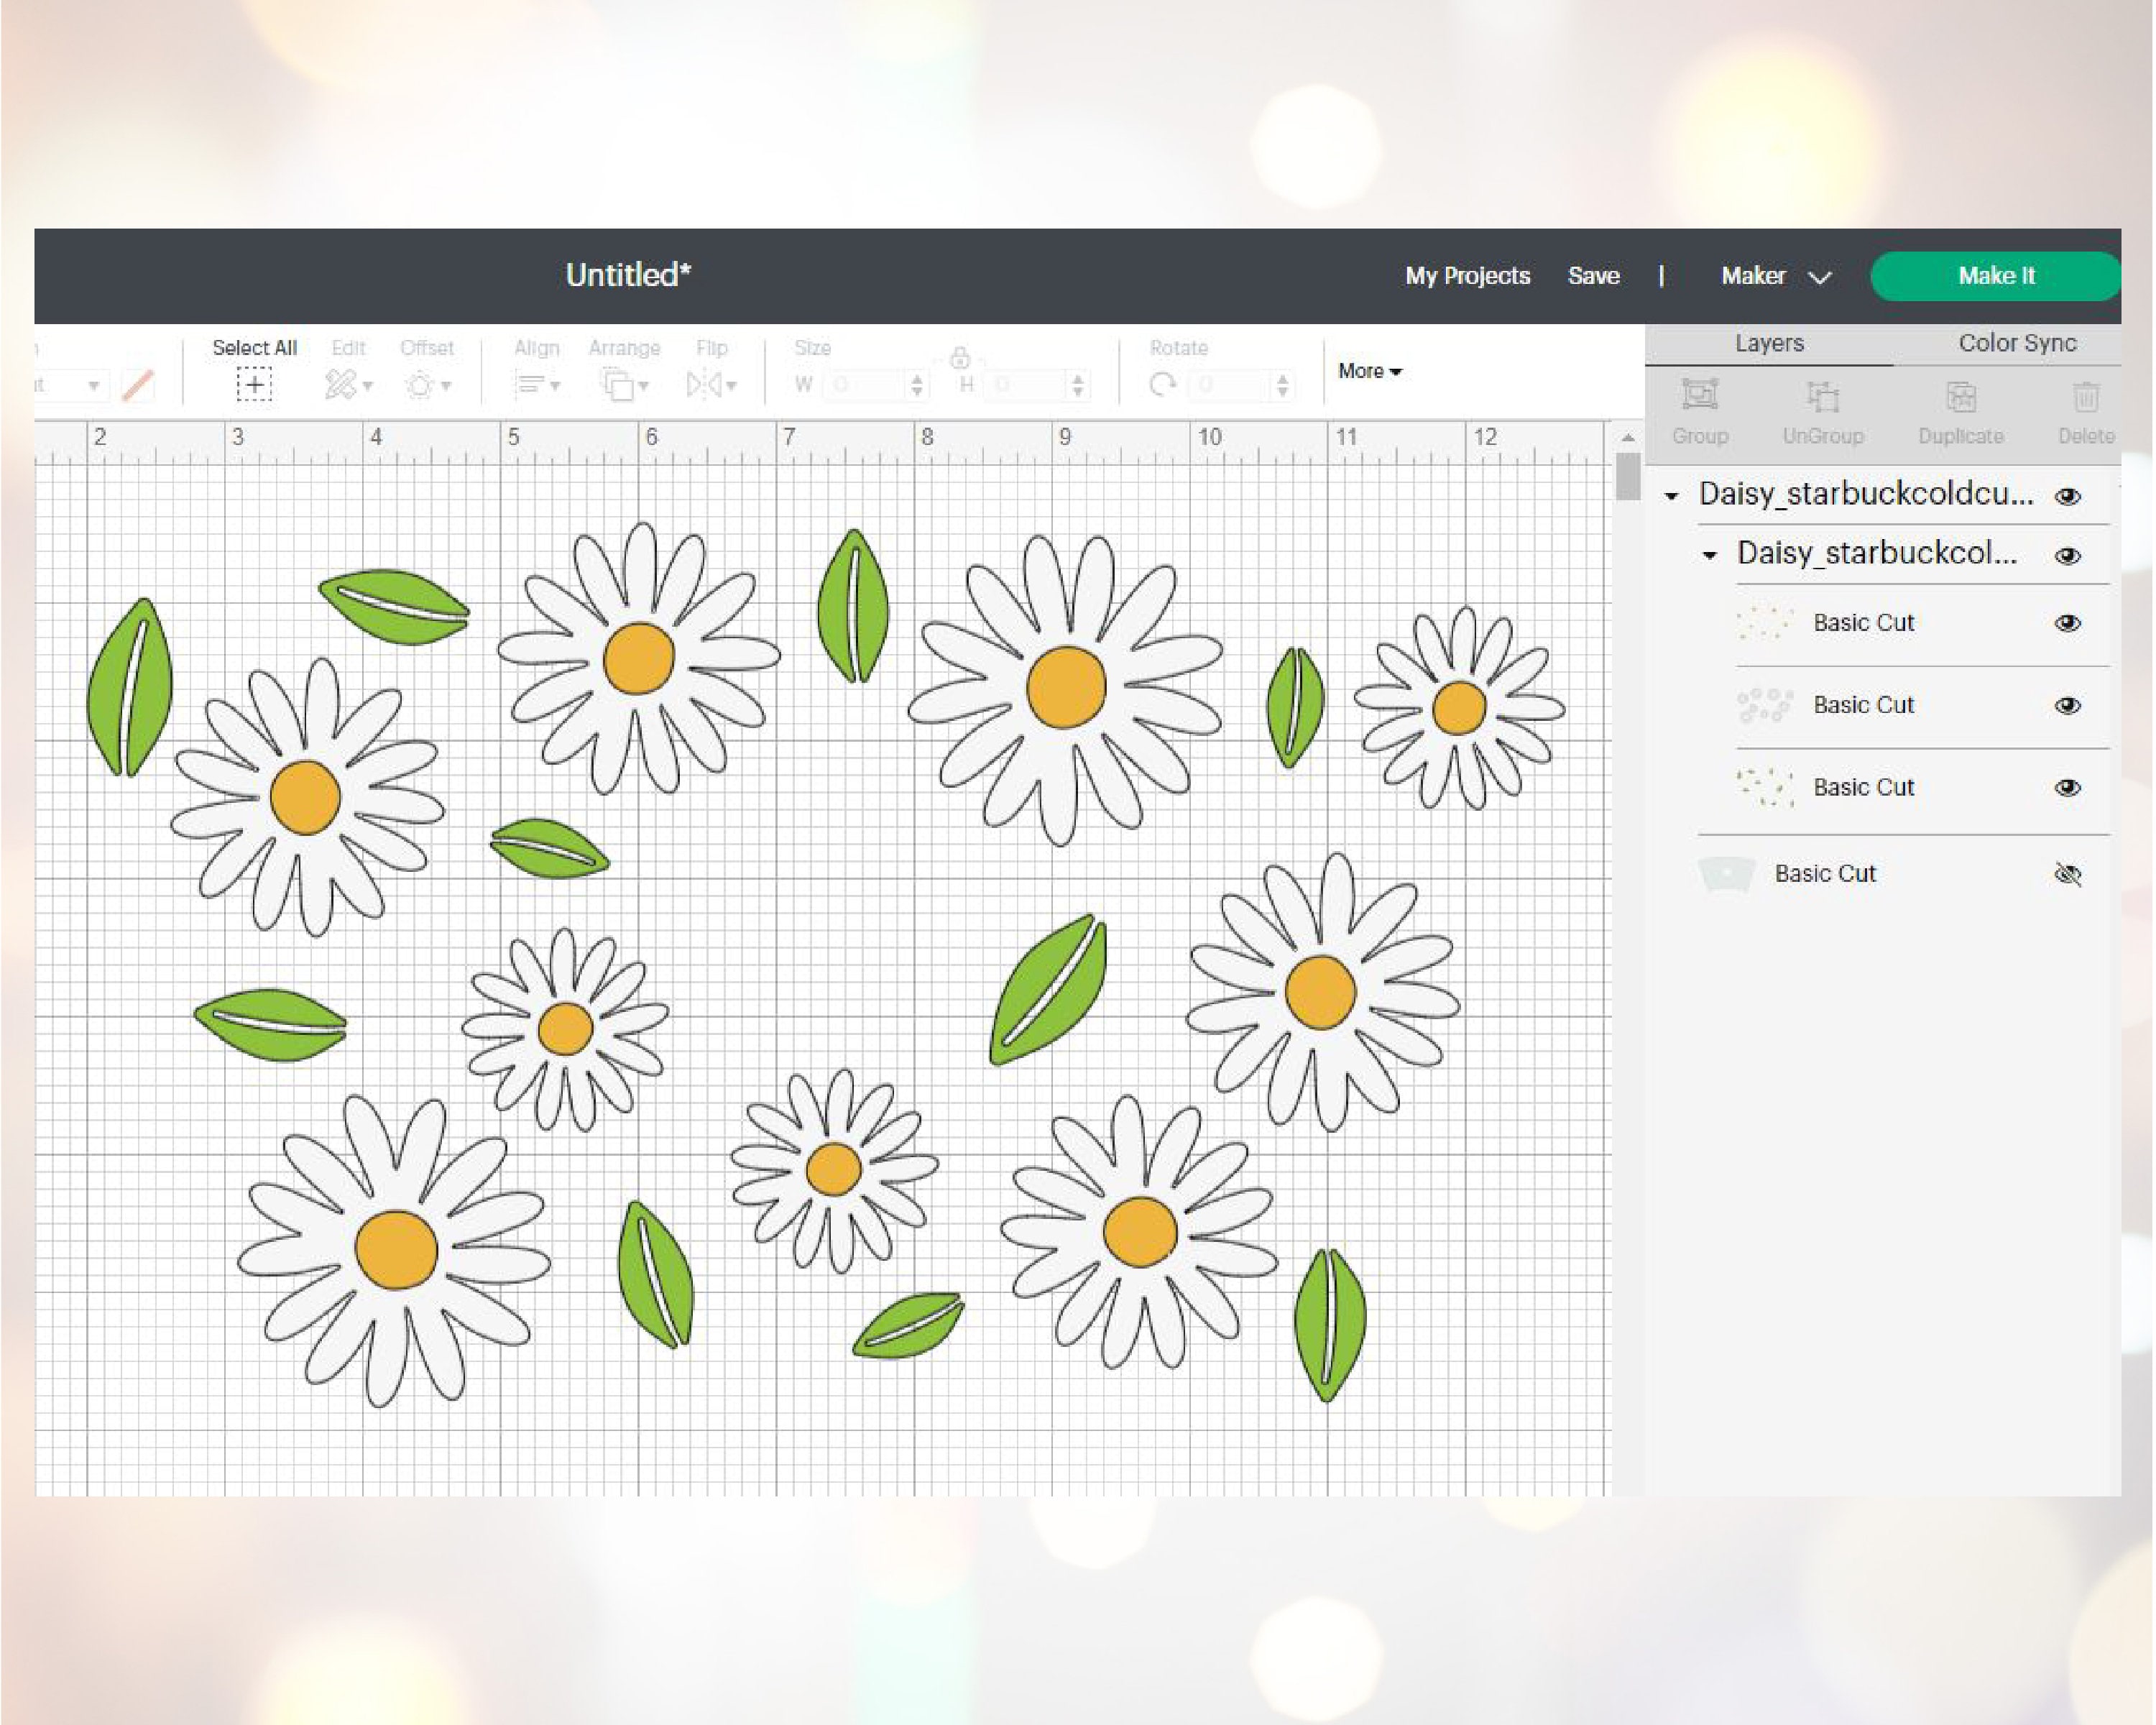Image resolution: width=2156 pixels, height=1725 pixels.
Task: Collapse the Daisy_starbuckcoldcu group
Action: (x=1673, y=494)
